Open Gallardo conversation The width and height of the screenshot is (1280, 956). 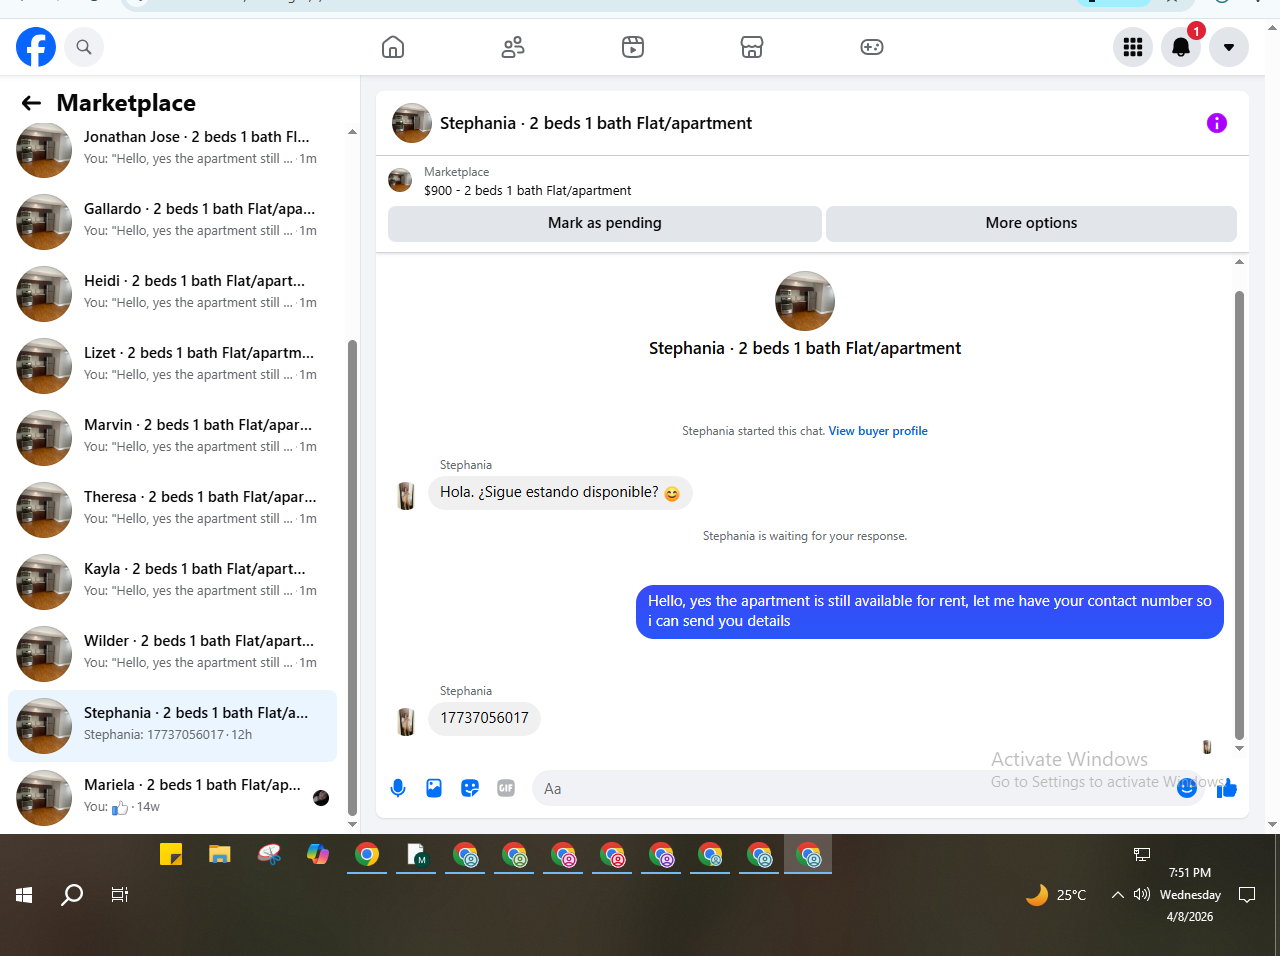click(x=172, y=220)
